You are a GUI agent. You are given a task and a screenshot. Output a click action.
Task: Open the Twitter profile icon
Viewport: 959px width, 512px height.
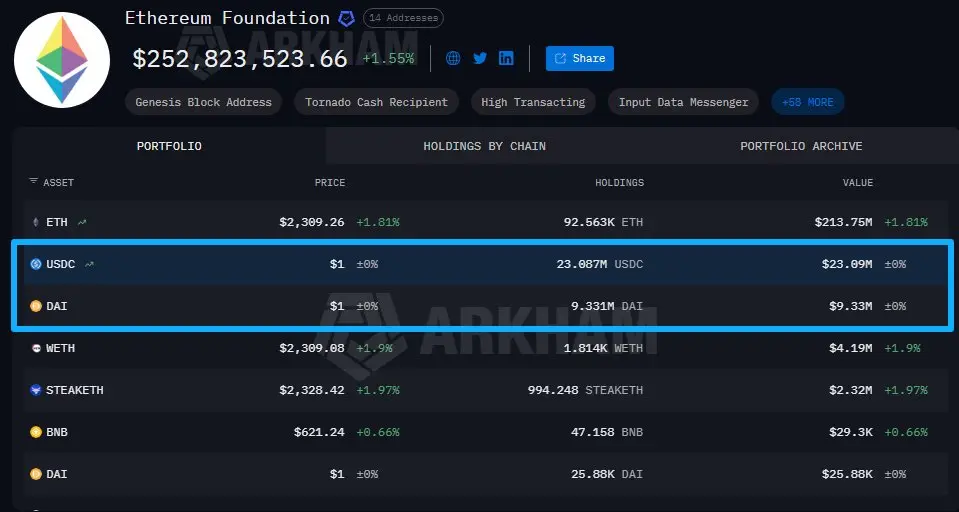(x=480, y=58)
